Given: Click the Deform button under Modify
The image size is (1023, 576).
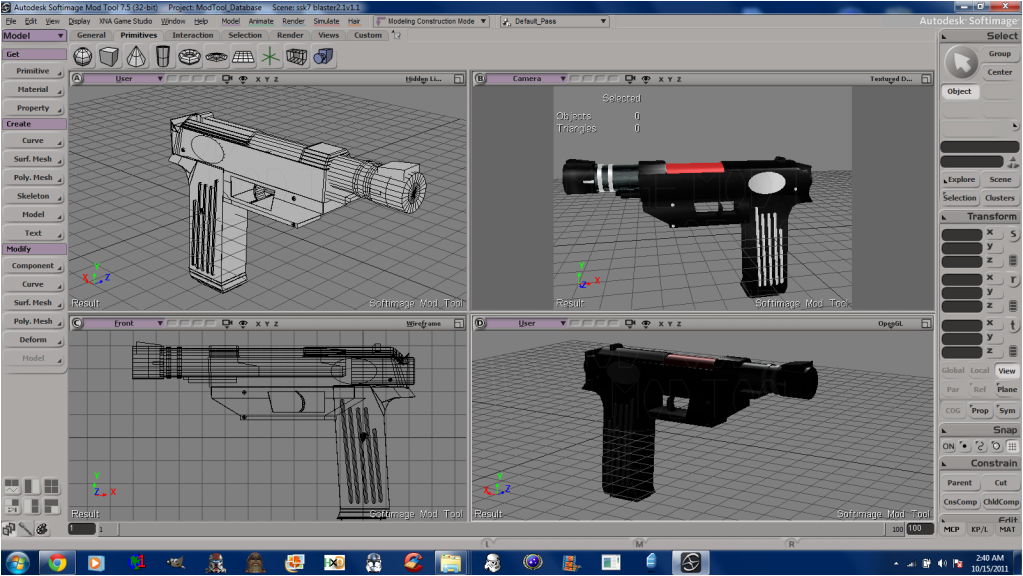Looking at the screenshot, I should tap(33, 340).
